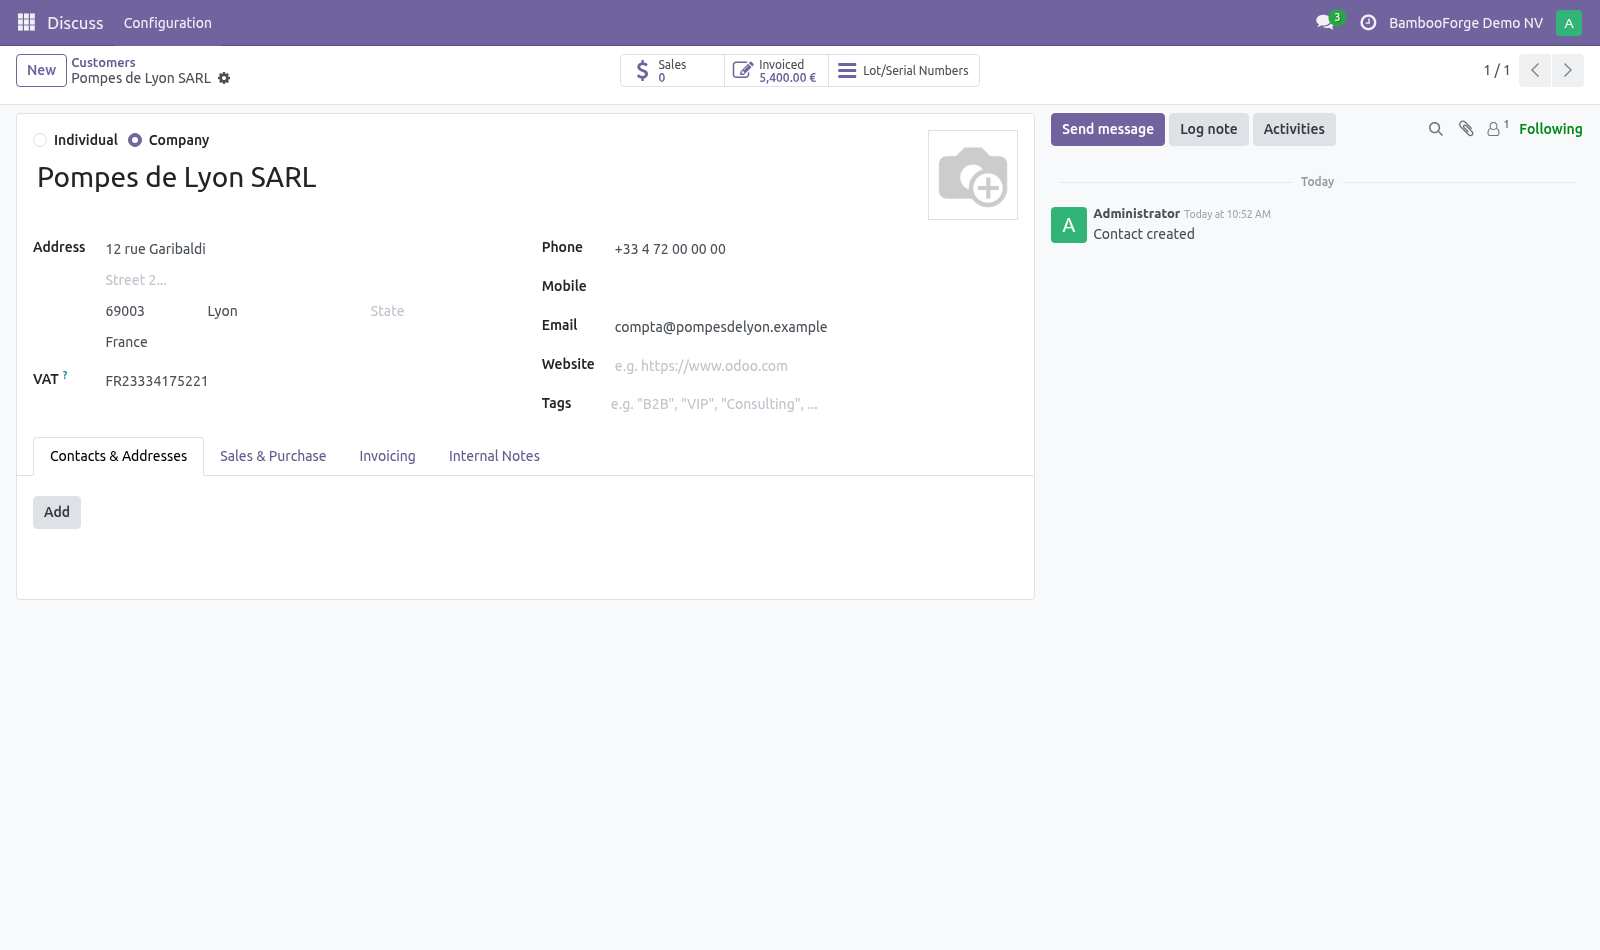Screen dimensions: 1600x950
Task: Open conversations with 3 unread messages
Action: pos(1328,22)
